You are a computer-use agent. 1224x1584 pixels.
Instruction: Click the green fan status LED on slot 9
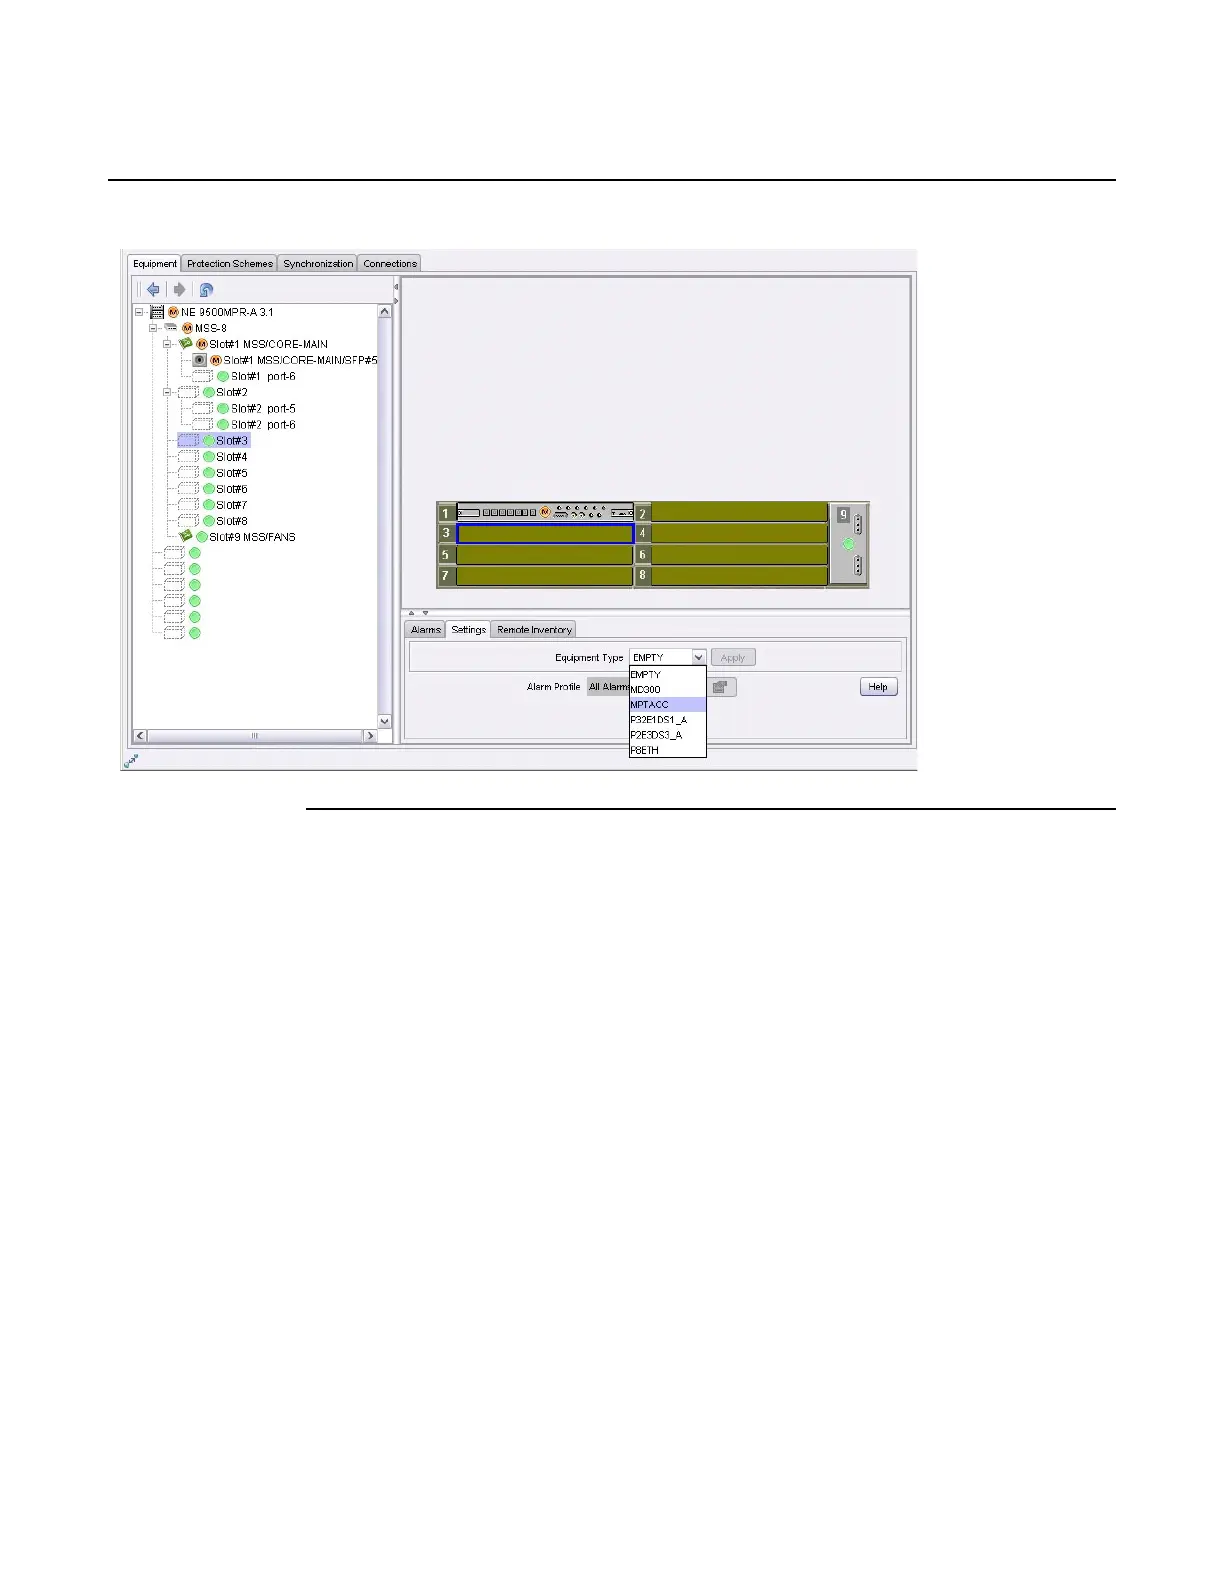pyautogui.click(x=849, y=544)
